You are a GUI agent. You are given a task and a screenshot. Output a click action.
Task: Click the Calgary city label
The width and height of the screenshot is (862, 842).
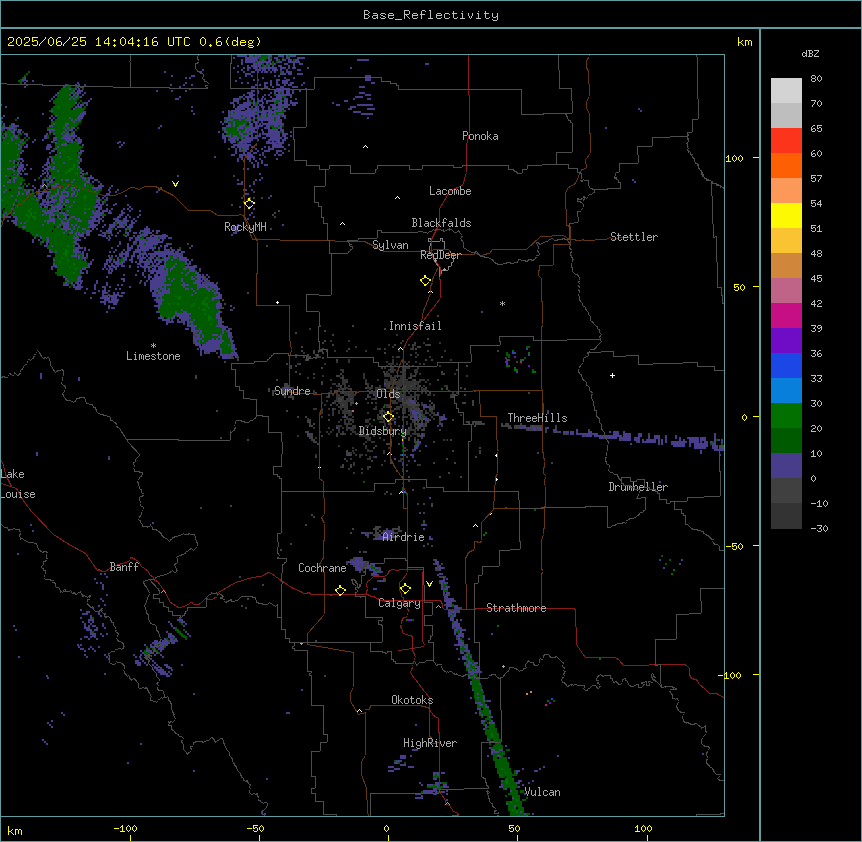[399, 603]
